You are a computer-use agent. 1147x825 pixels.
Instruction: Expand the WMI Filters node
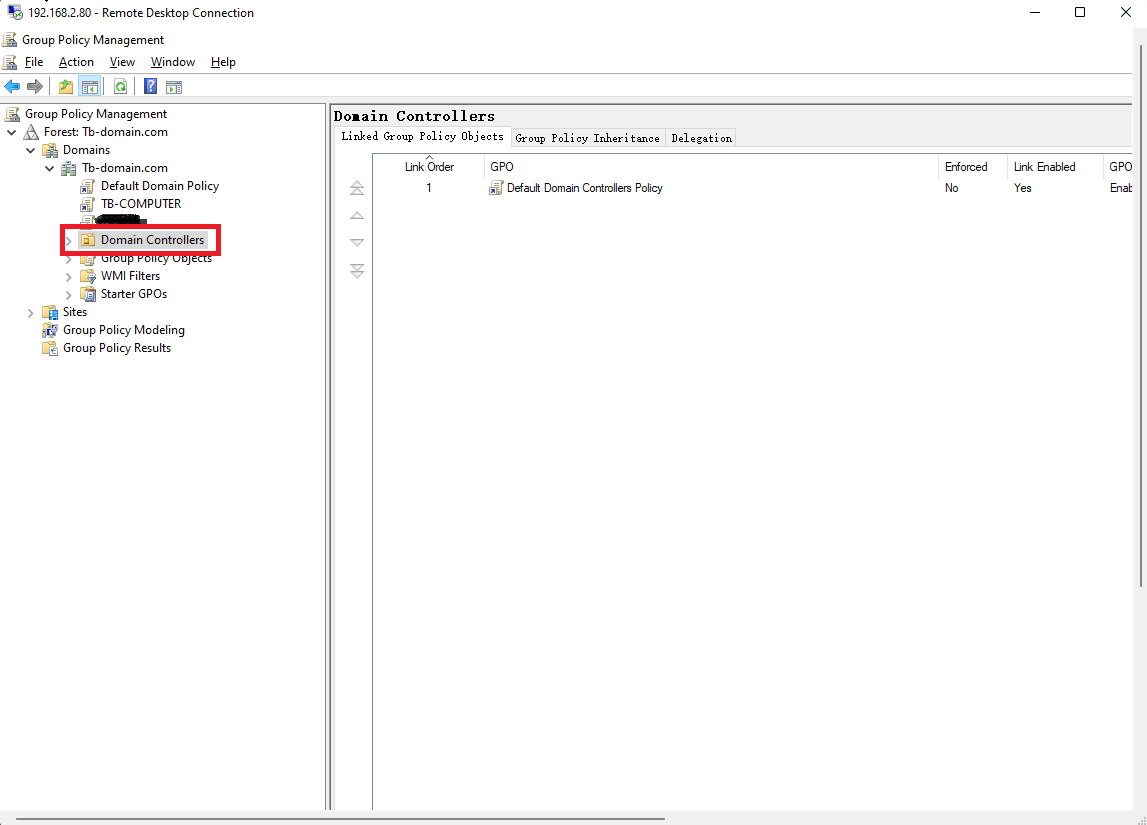(x=69, y=276)
